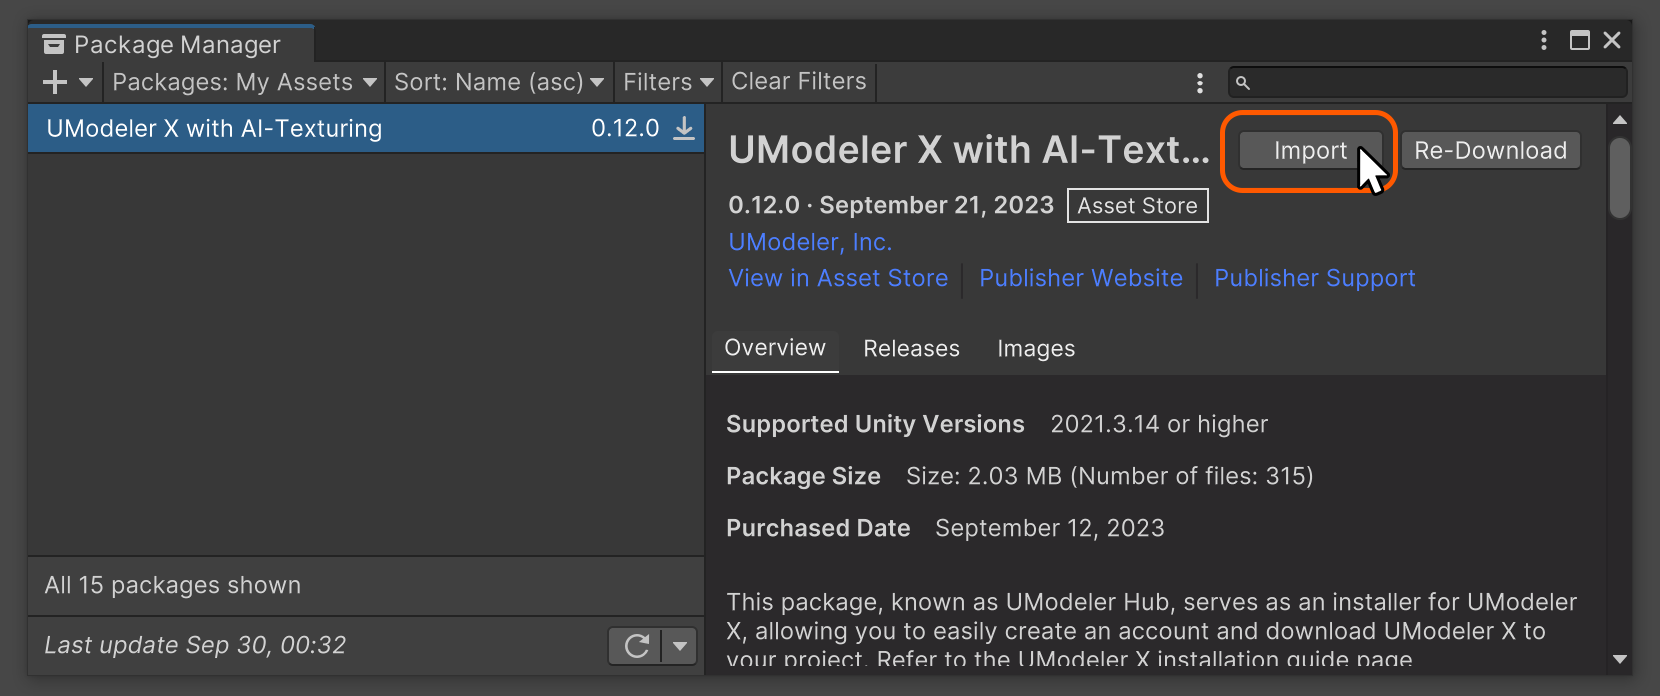Click the download icon beside version 0.12.0
The height and width of the screenshot is (696, 1660).
point(684,129)
